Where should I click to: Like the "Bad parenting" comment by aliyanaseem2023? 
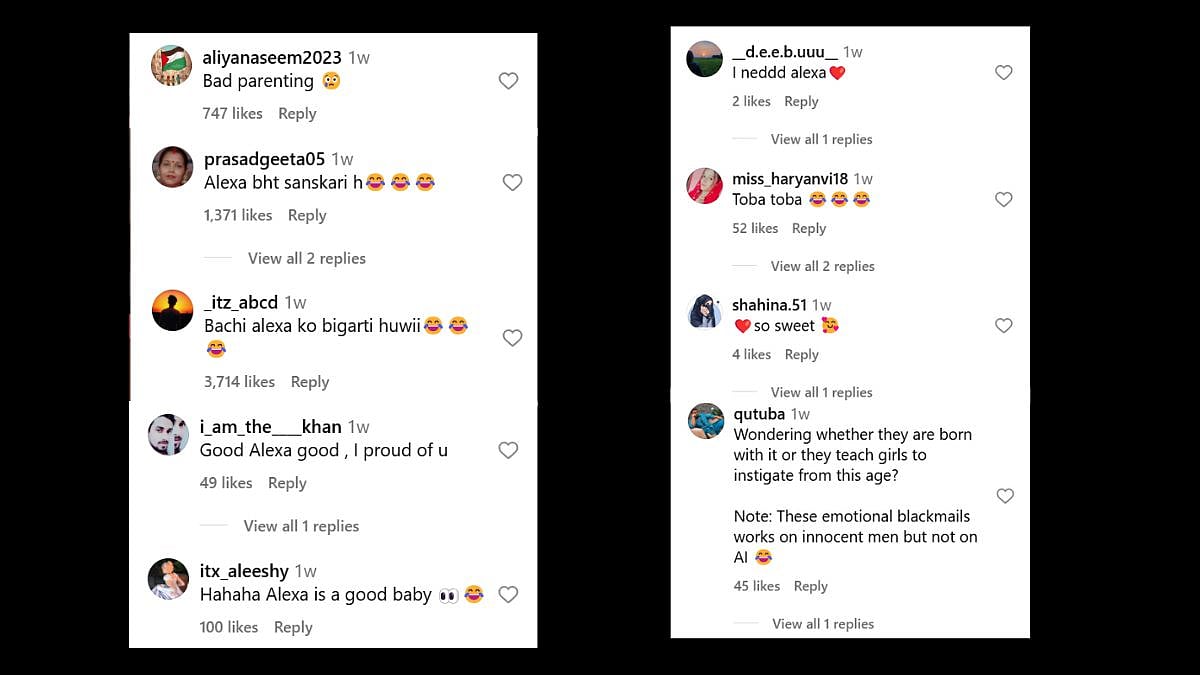[508, 81]
